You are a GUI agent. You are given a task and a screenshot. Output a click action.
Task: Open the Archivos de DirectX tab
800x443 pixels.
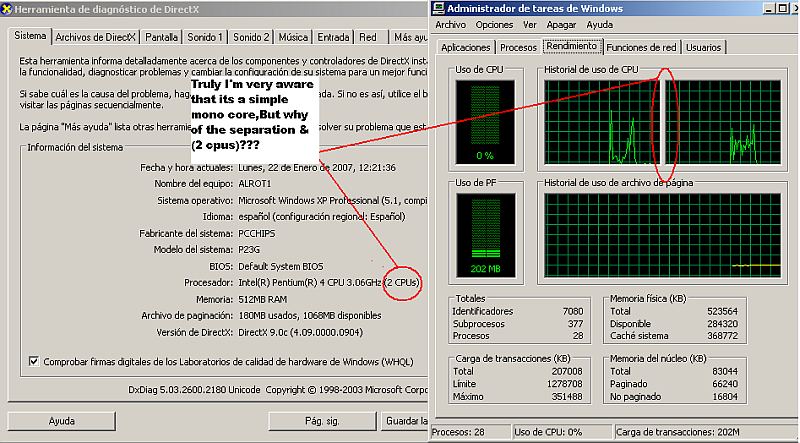[95, 37]
